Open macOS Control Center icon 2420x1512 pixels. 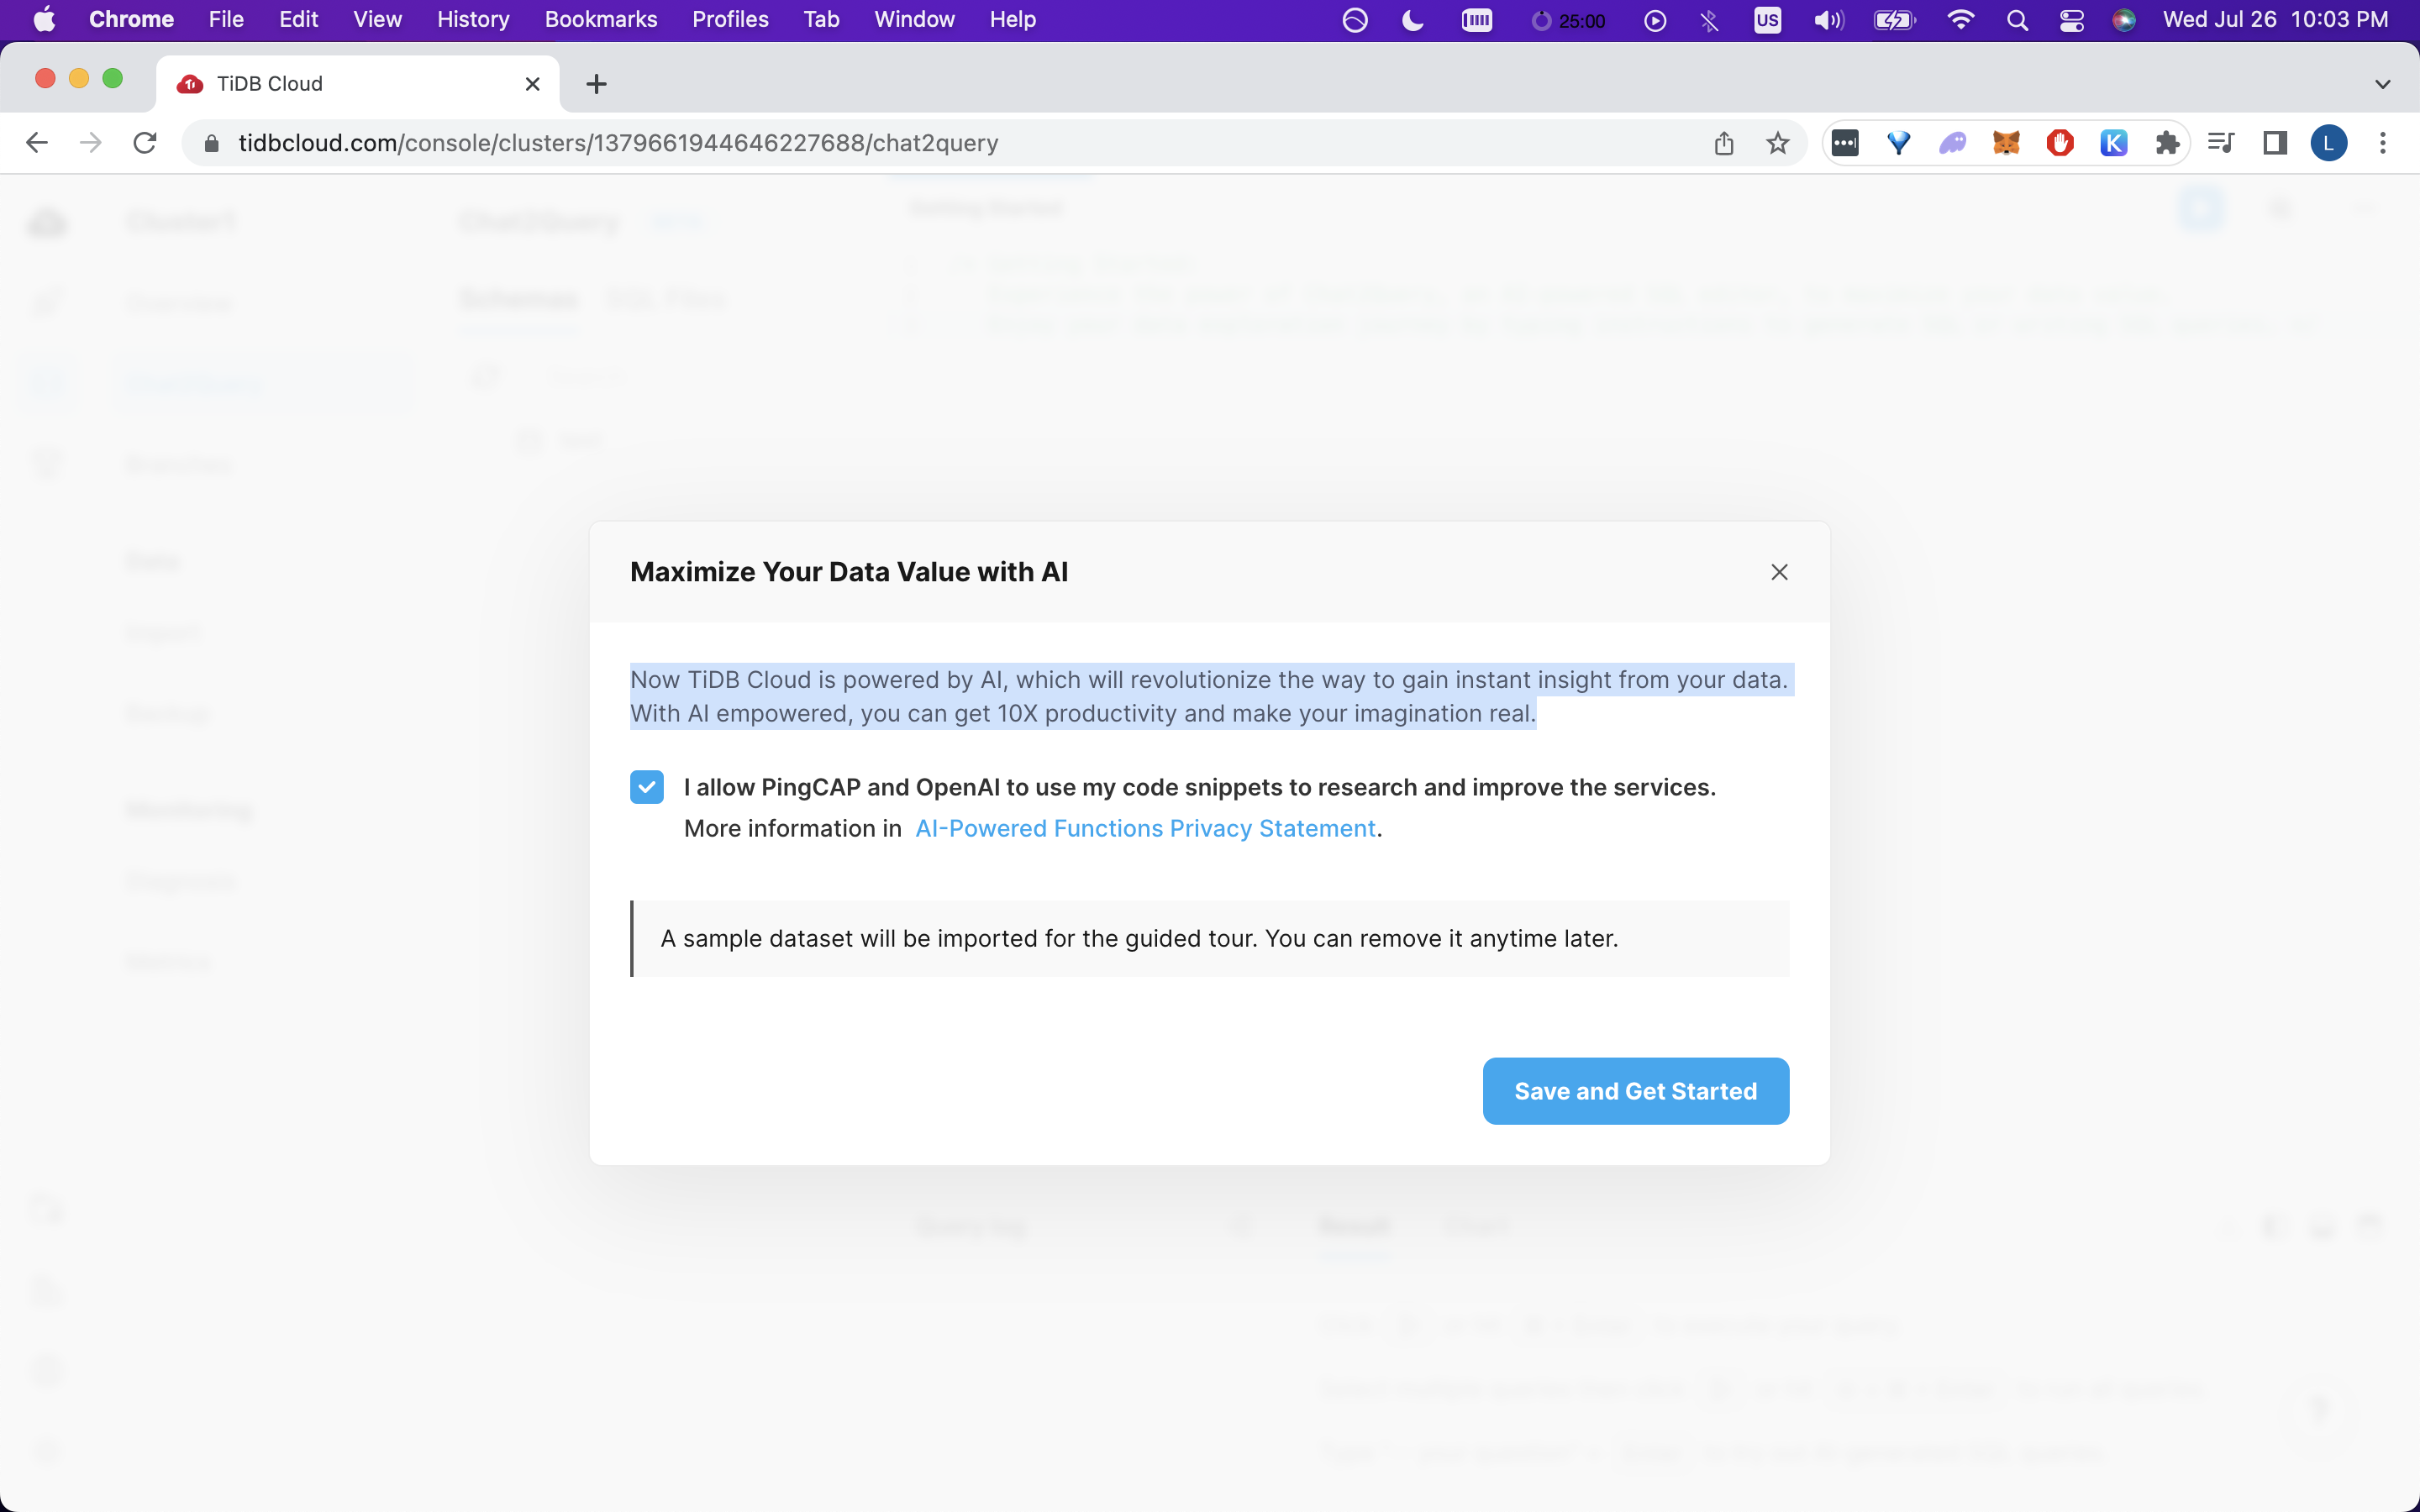pyautogui.click(x=2071, y=20)
